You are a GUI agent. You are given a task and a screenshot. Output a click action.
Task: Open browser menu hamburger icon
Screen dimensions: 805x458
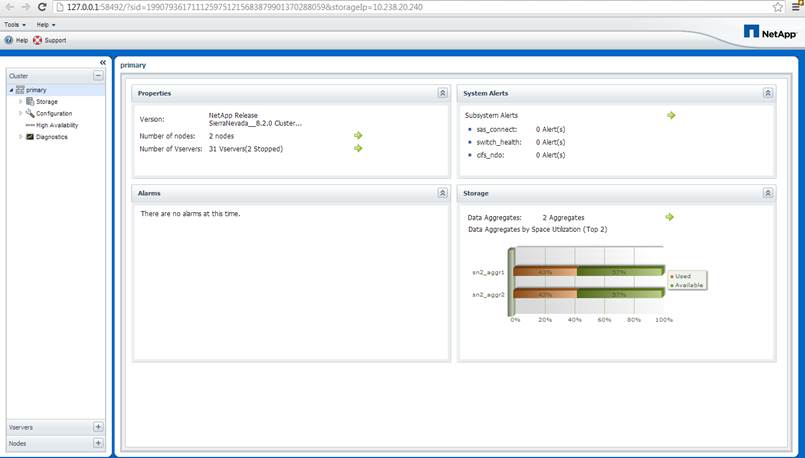796,7
